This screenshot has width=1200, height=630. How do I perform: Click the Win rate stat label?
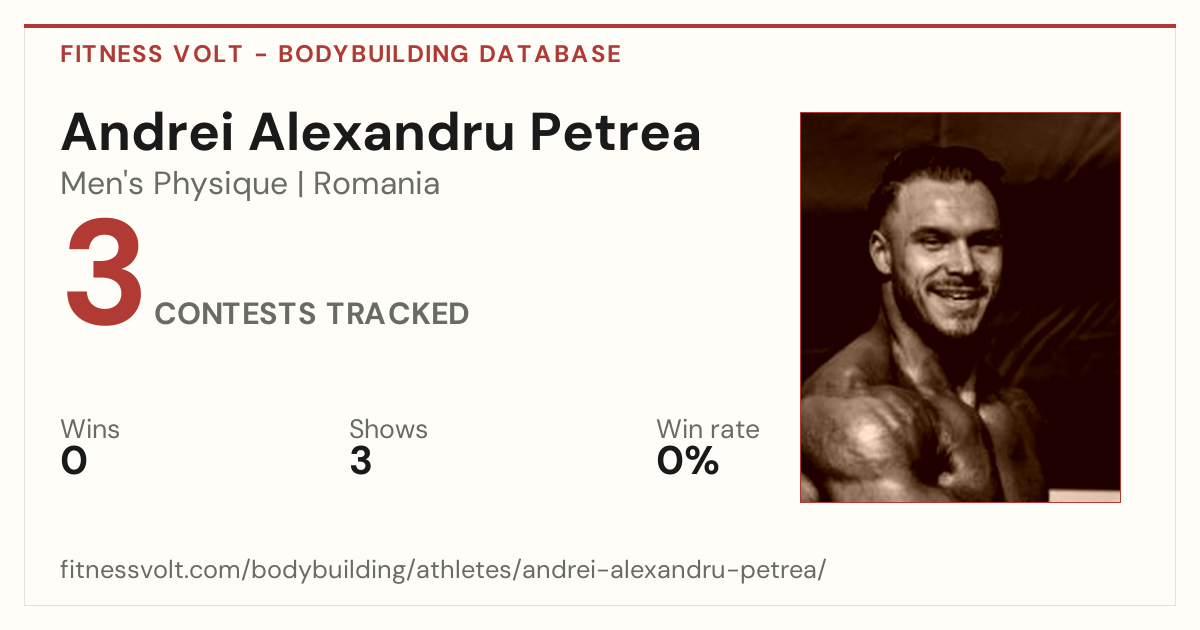[x=708, y=430]
